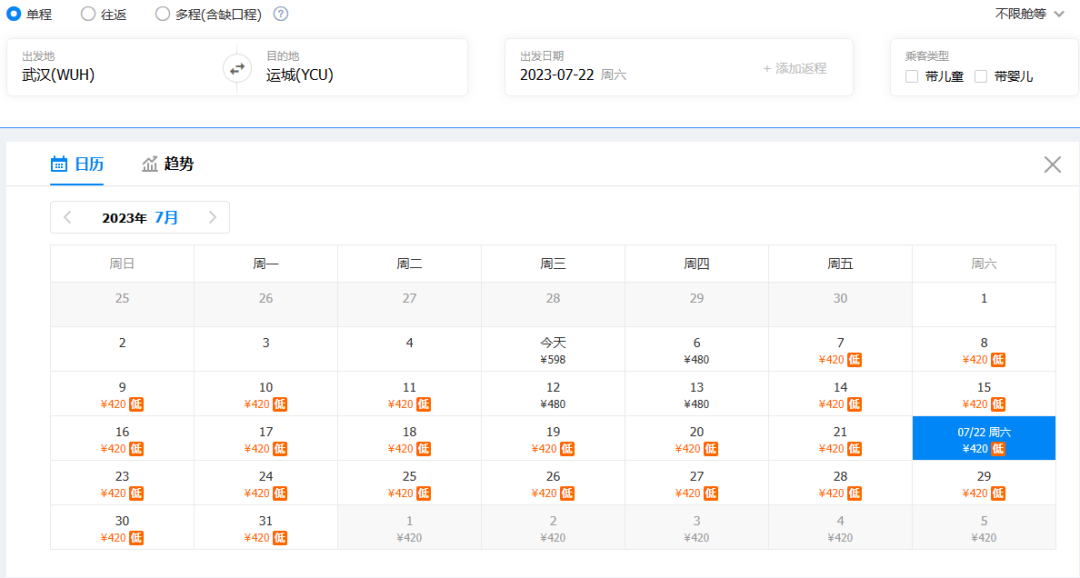This screenshot has width=1080, height=578.
Task: Click the calendar icon on 日历 tab
Action: tap(59, 164)
